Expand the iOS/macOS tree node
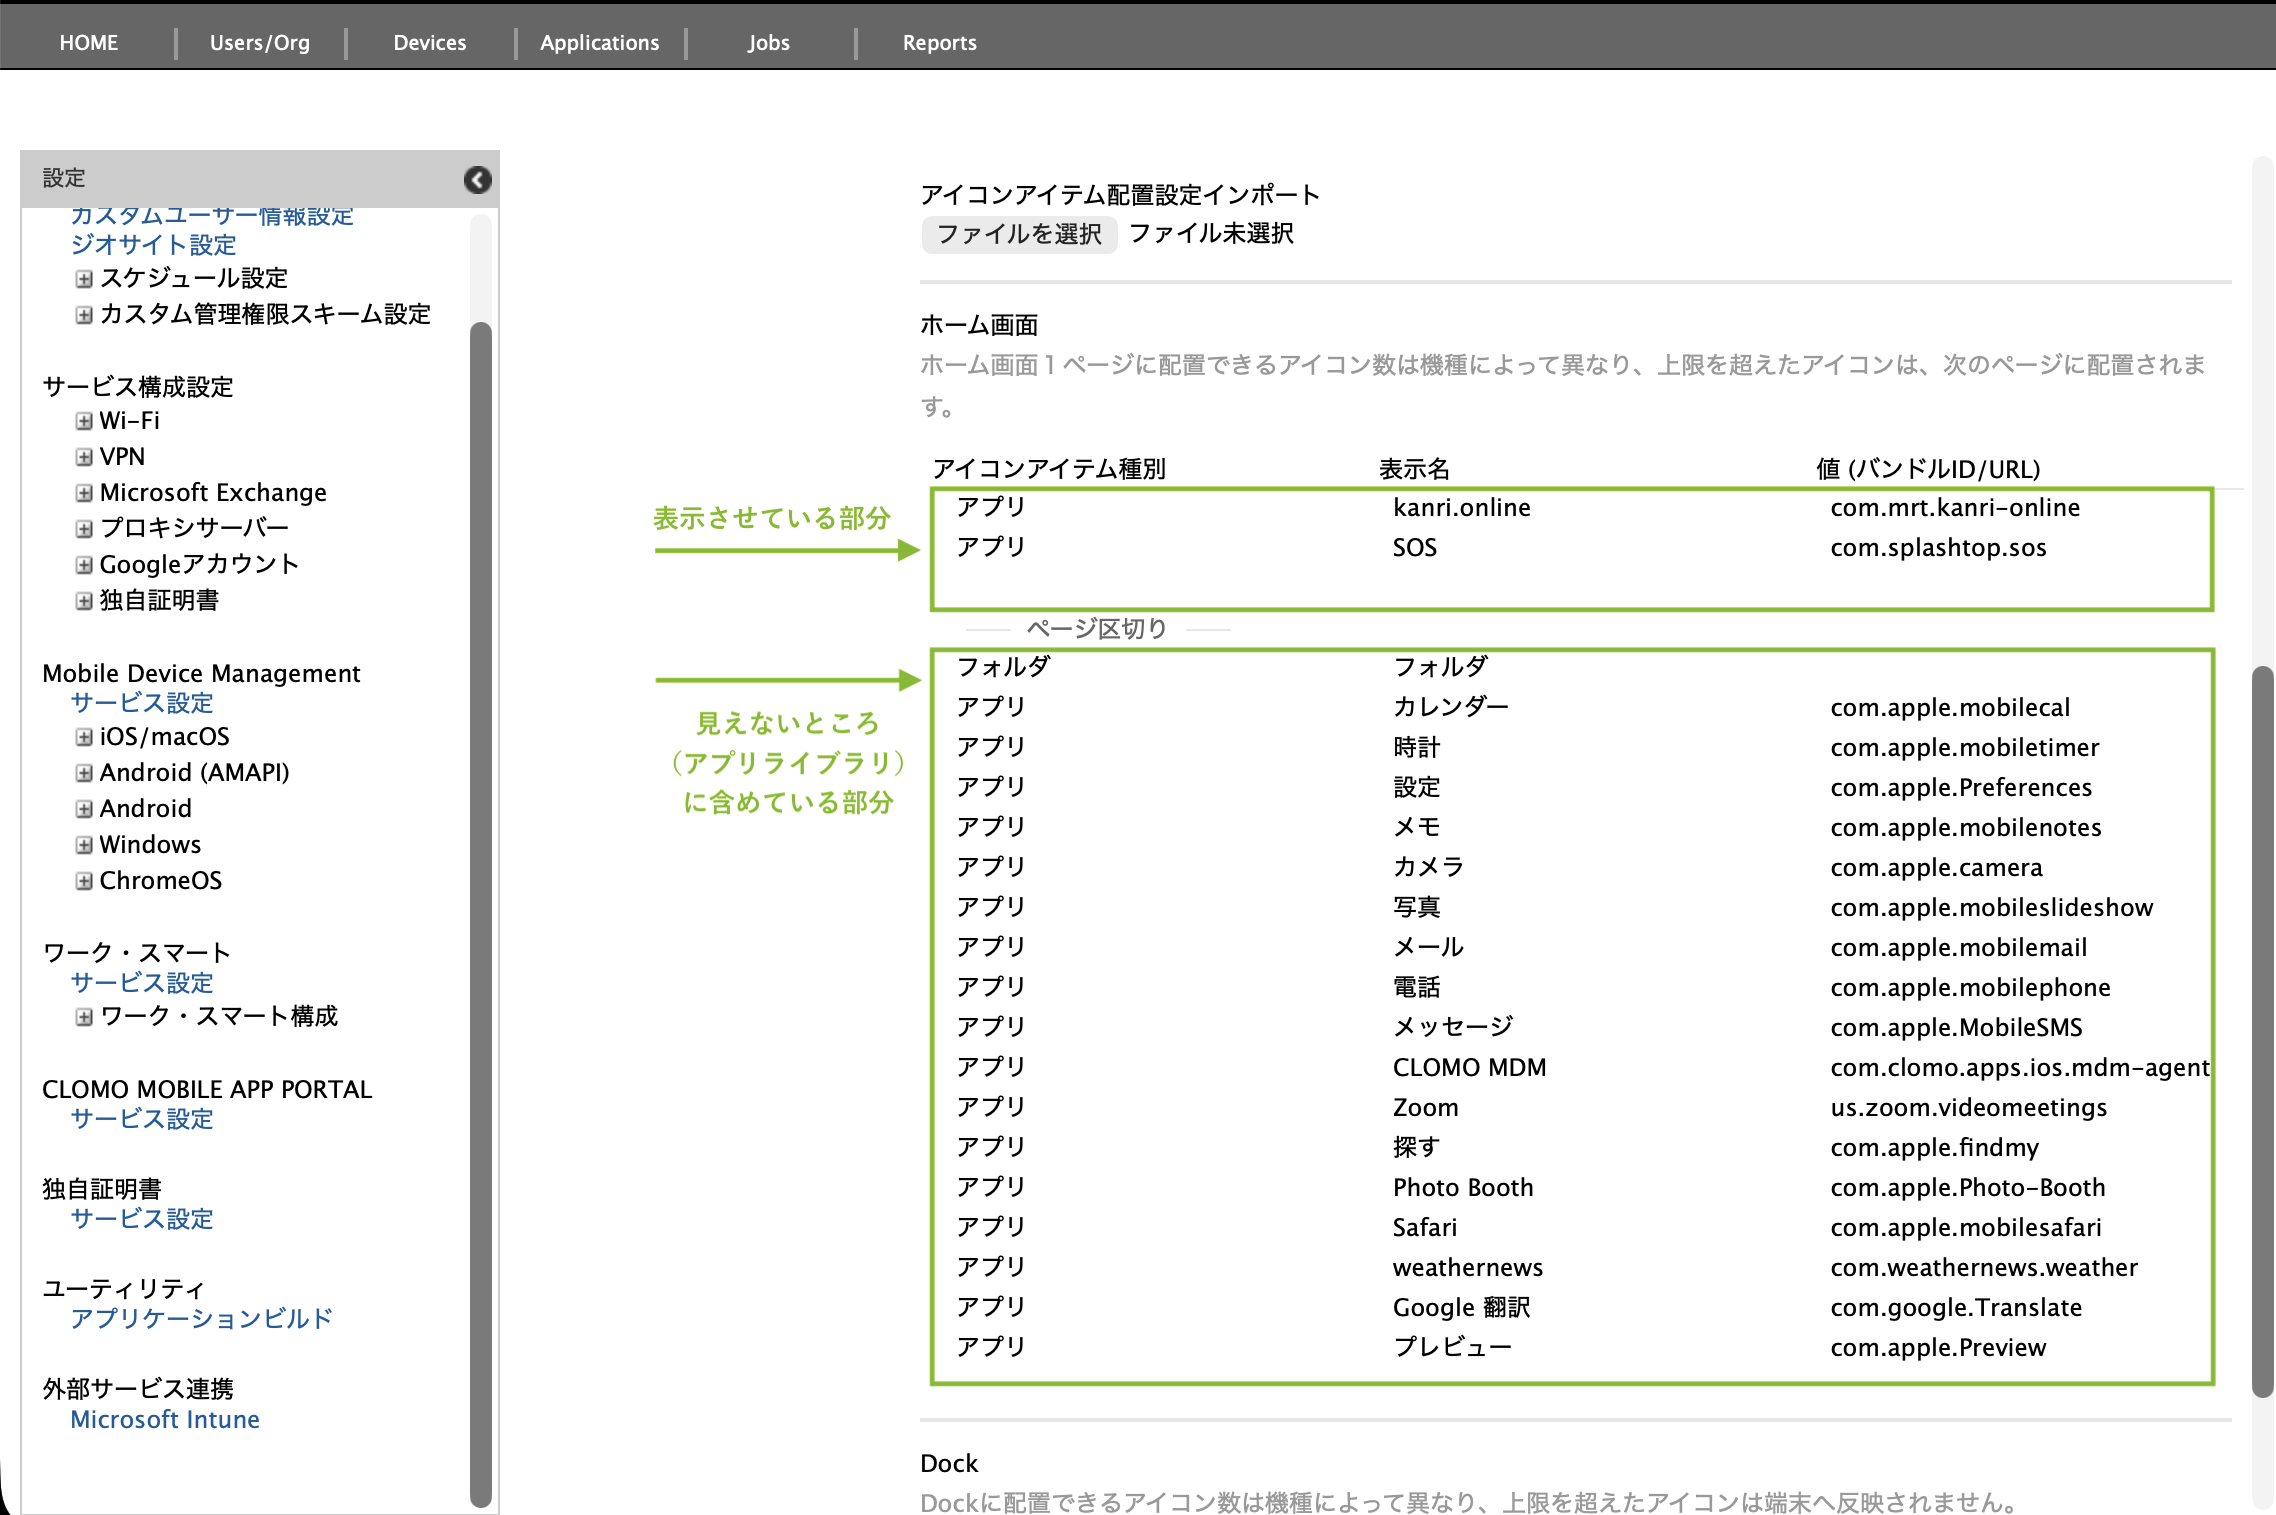 [x=84, y=737]
